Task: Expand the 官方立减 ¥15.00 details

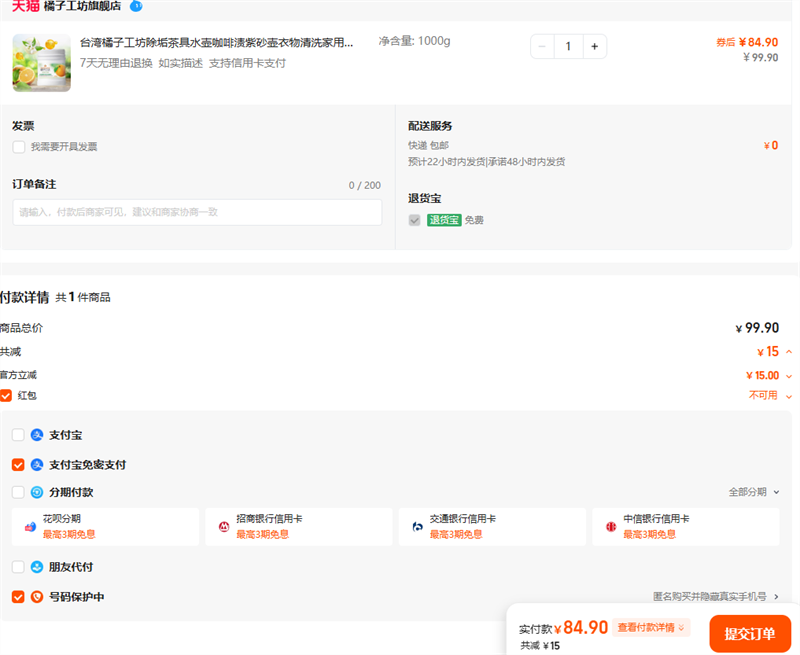Action: 788,376
